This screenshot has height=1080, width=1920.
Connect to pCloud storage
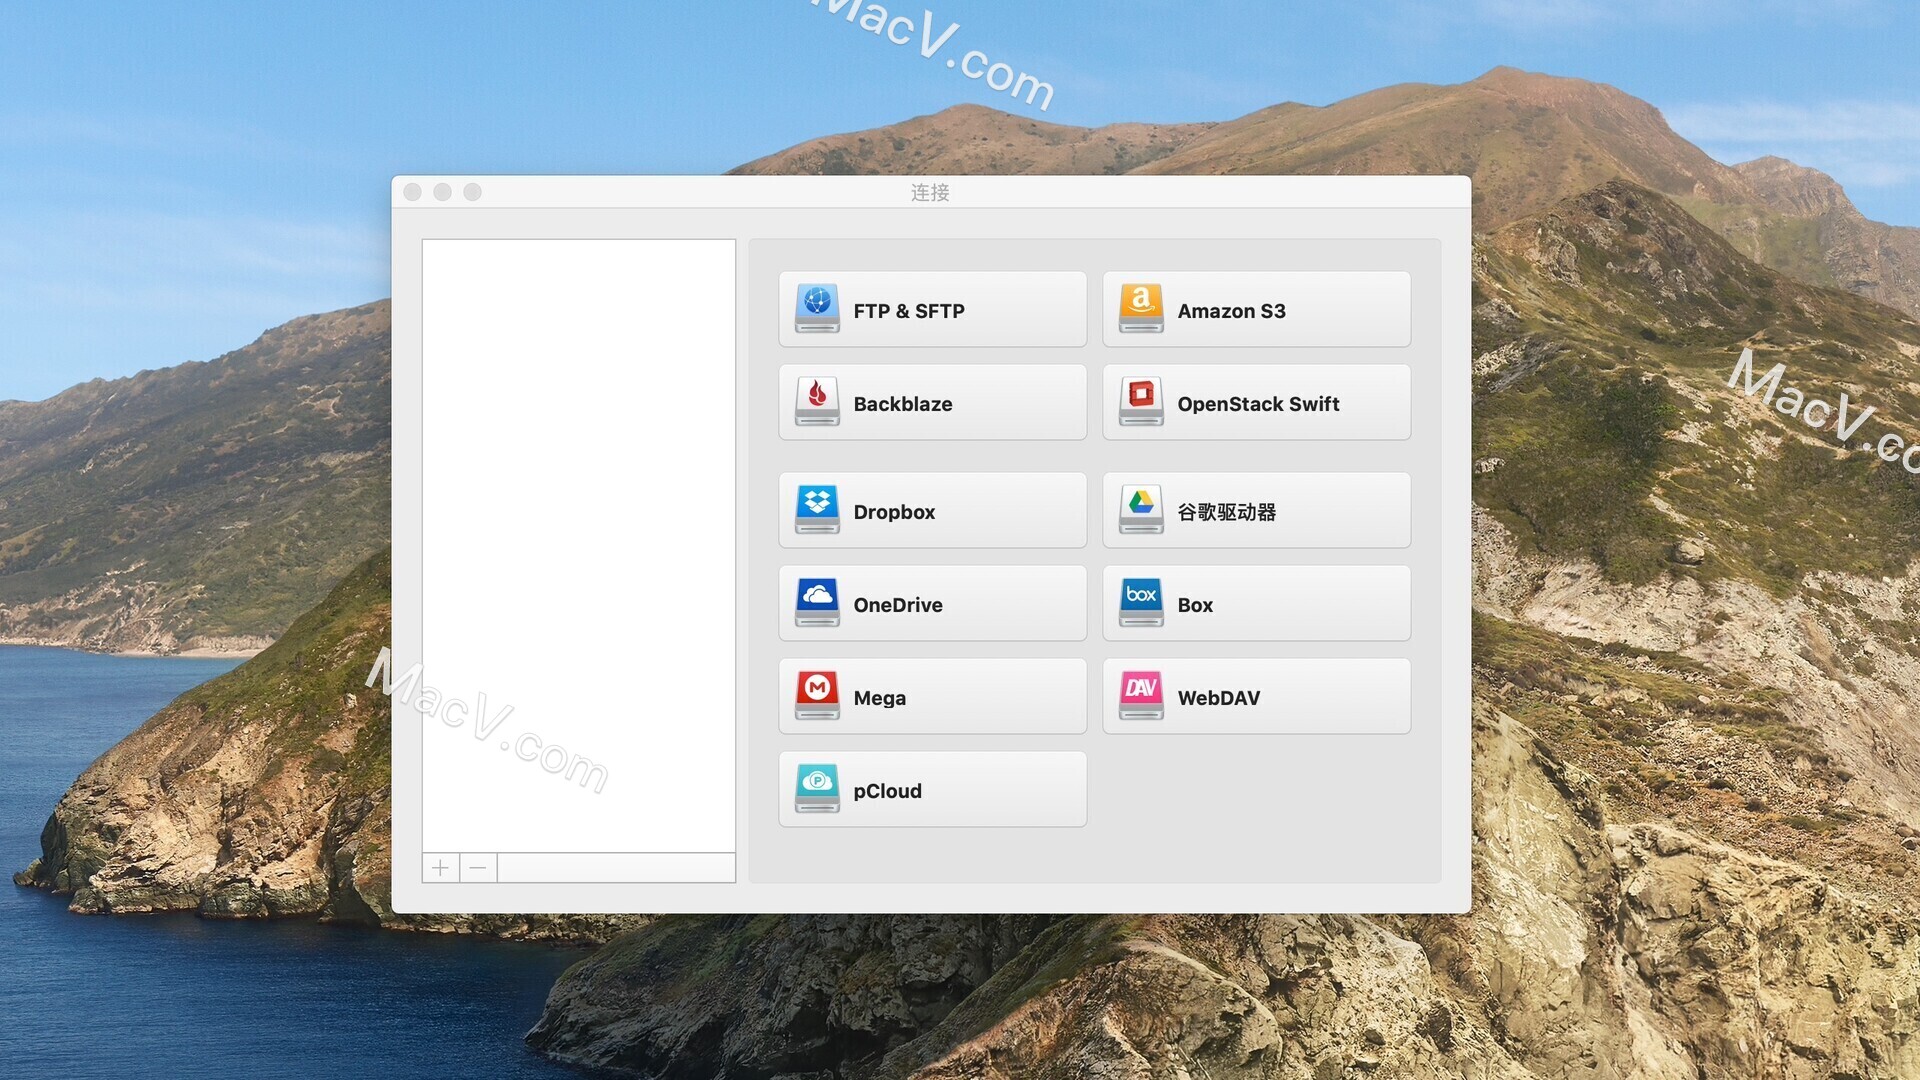(x=931, y=789)
